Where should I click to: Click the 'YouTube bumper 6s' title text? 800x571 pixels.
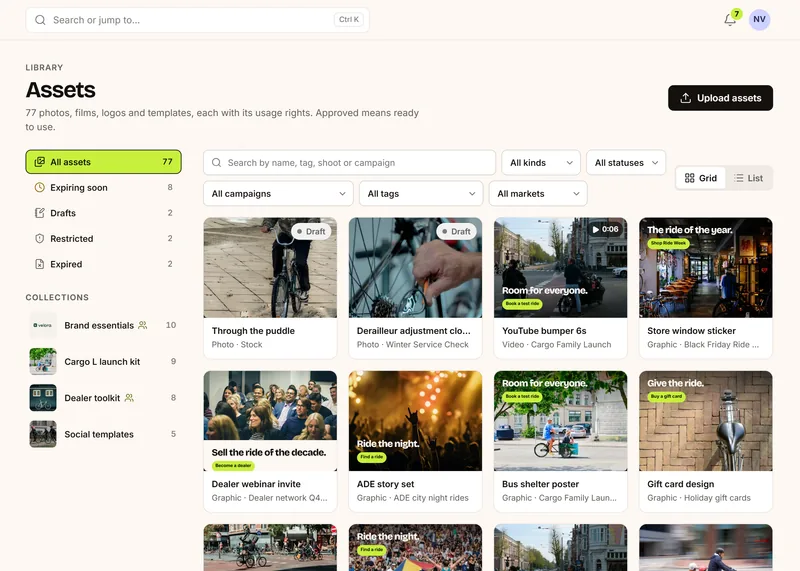click(x=544, y=331)
